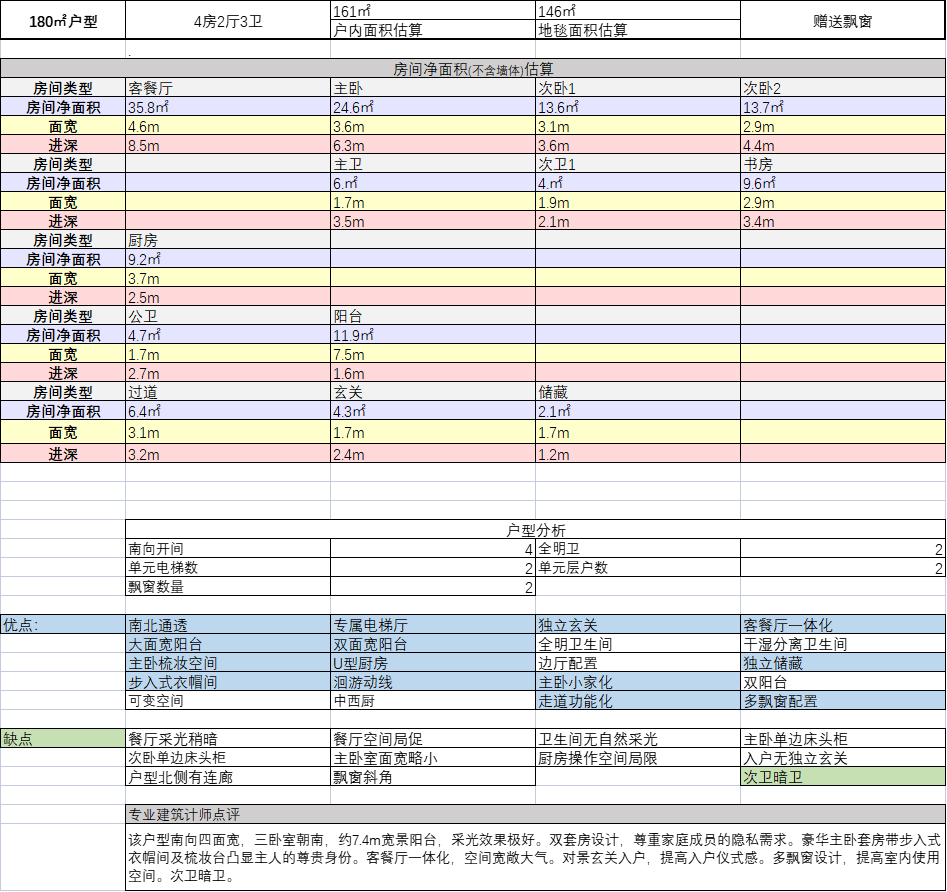Click the 13.6㎡ area cell
The height and width of the screenshot is (892, 947).
click(638, 107)
